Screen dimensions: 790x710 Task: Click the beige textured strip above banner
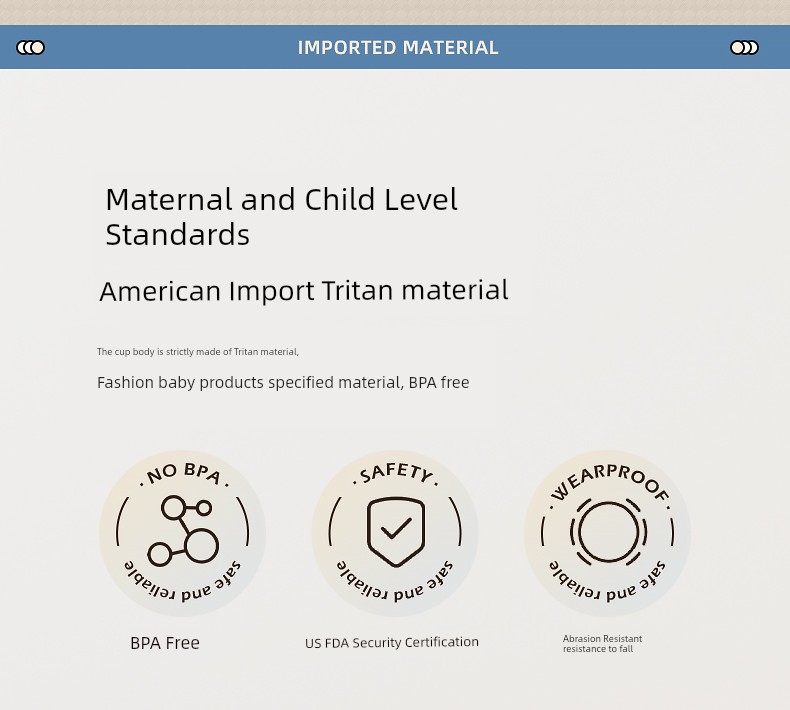pyautogui.click(x=395, y=12)
